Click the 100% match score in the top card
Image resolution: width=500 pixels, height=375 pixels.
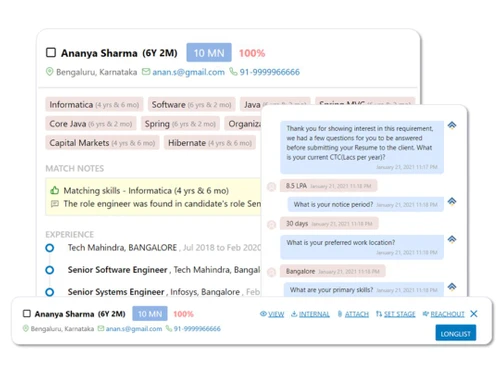pos(252,53)
